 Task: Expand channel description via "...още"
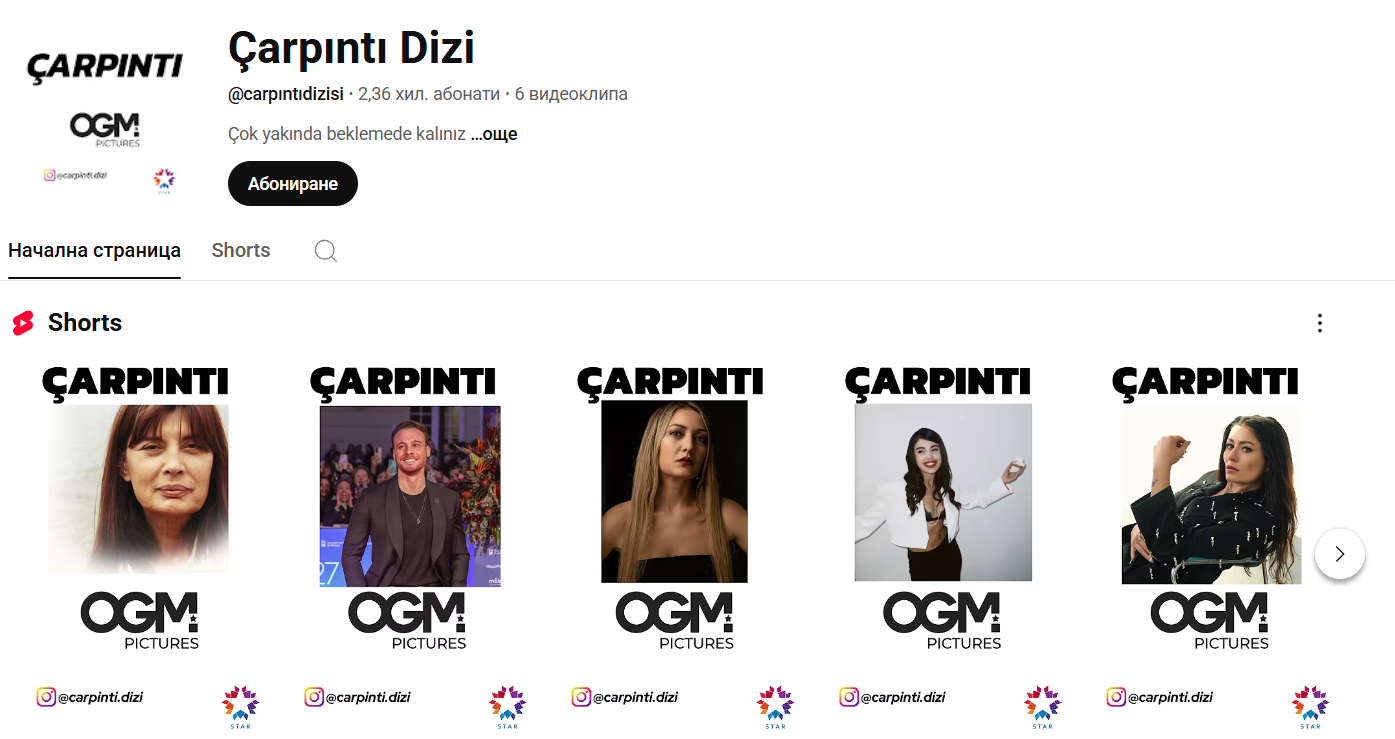(494, 134)
